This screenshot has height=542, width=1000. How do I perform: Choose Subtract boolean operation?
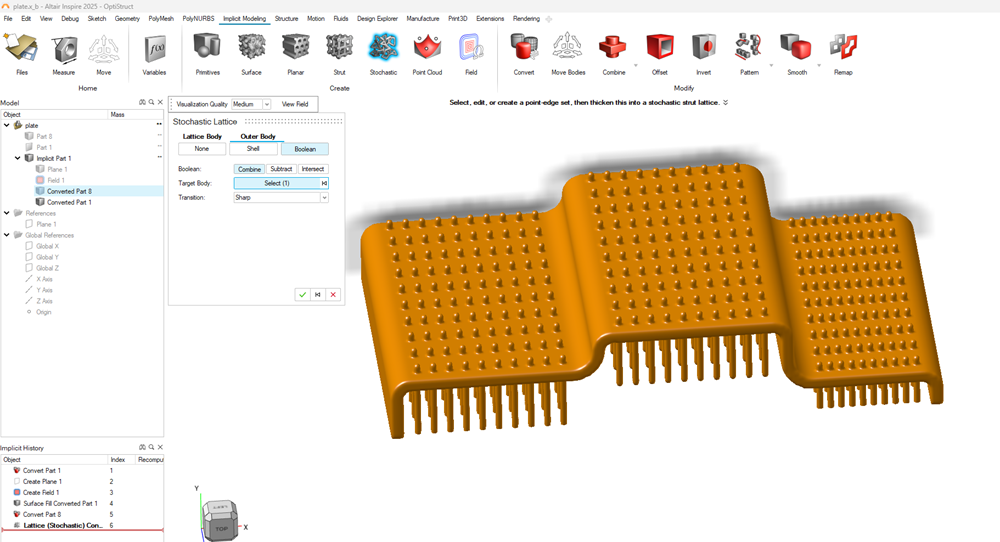pos(281,169)
